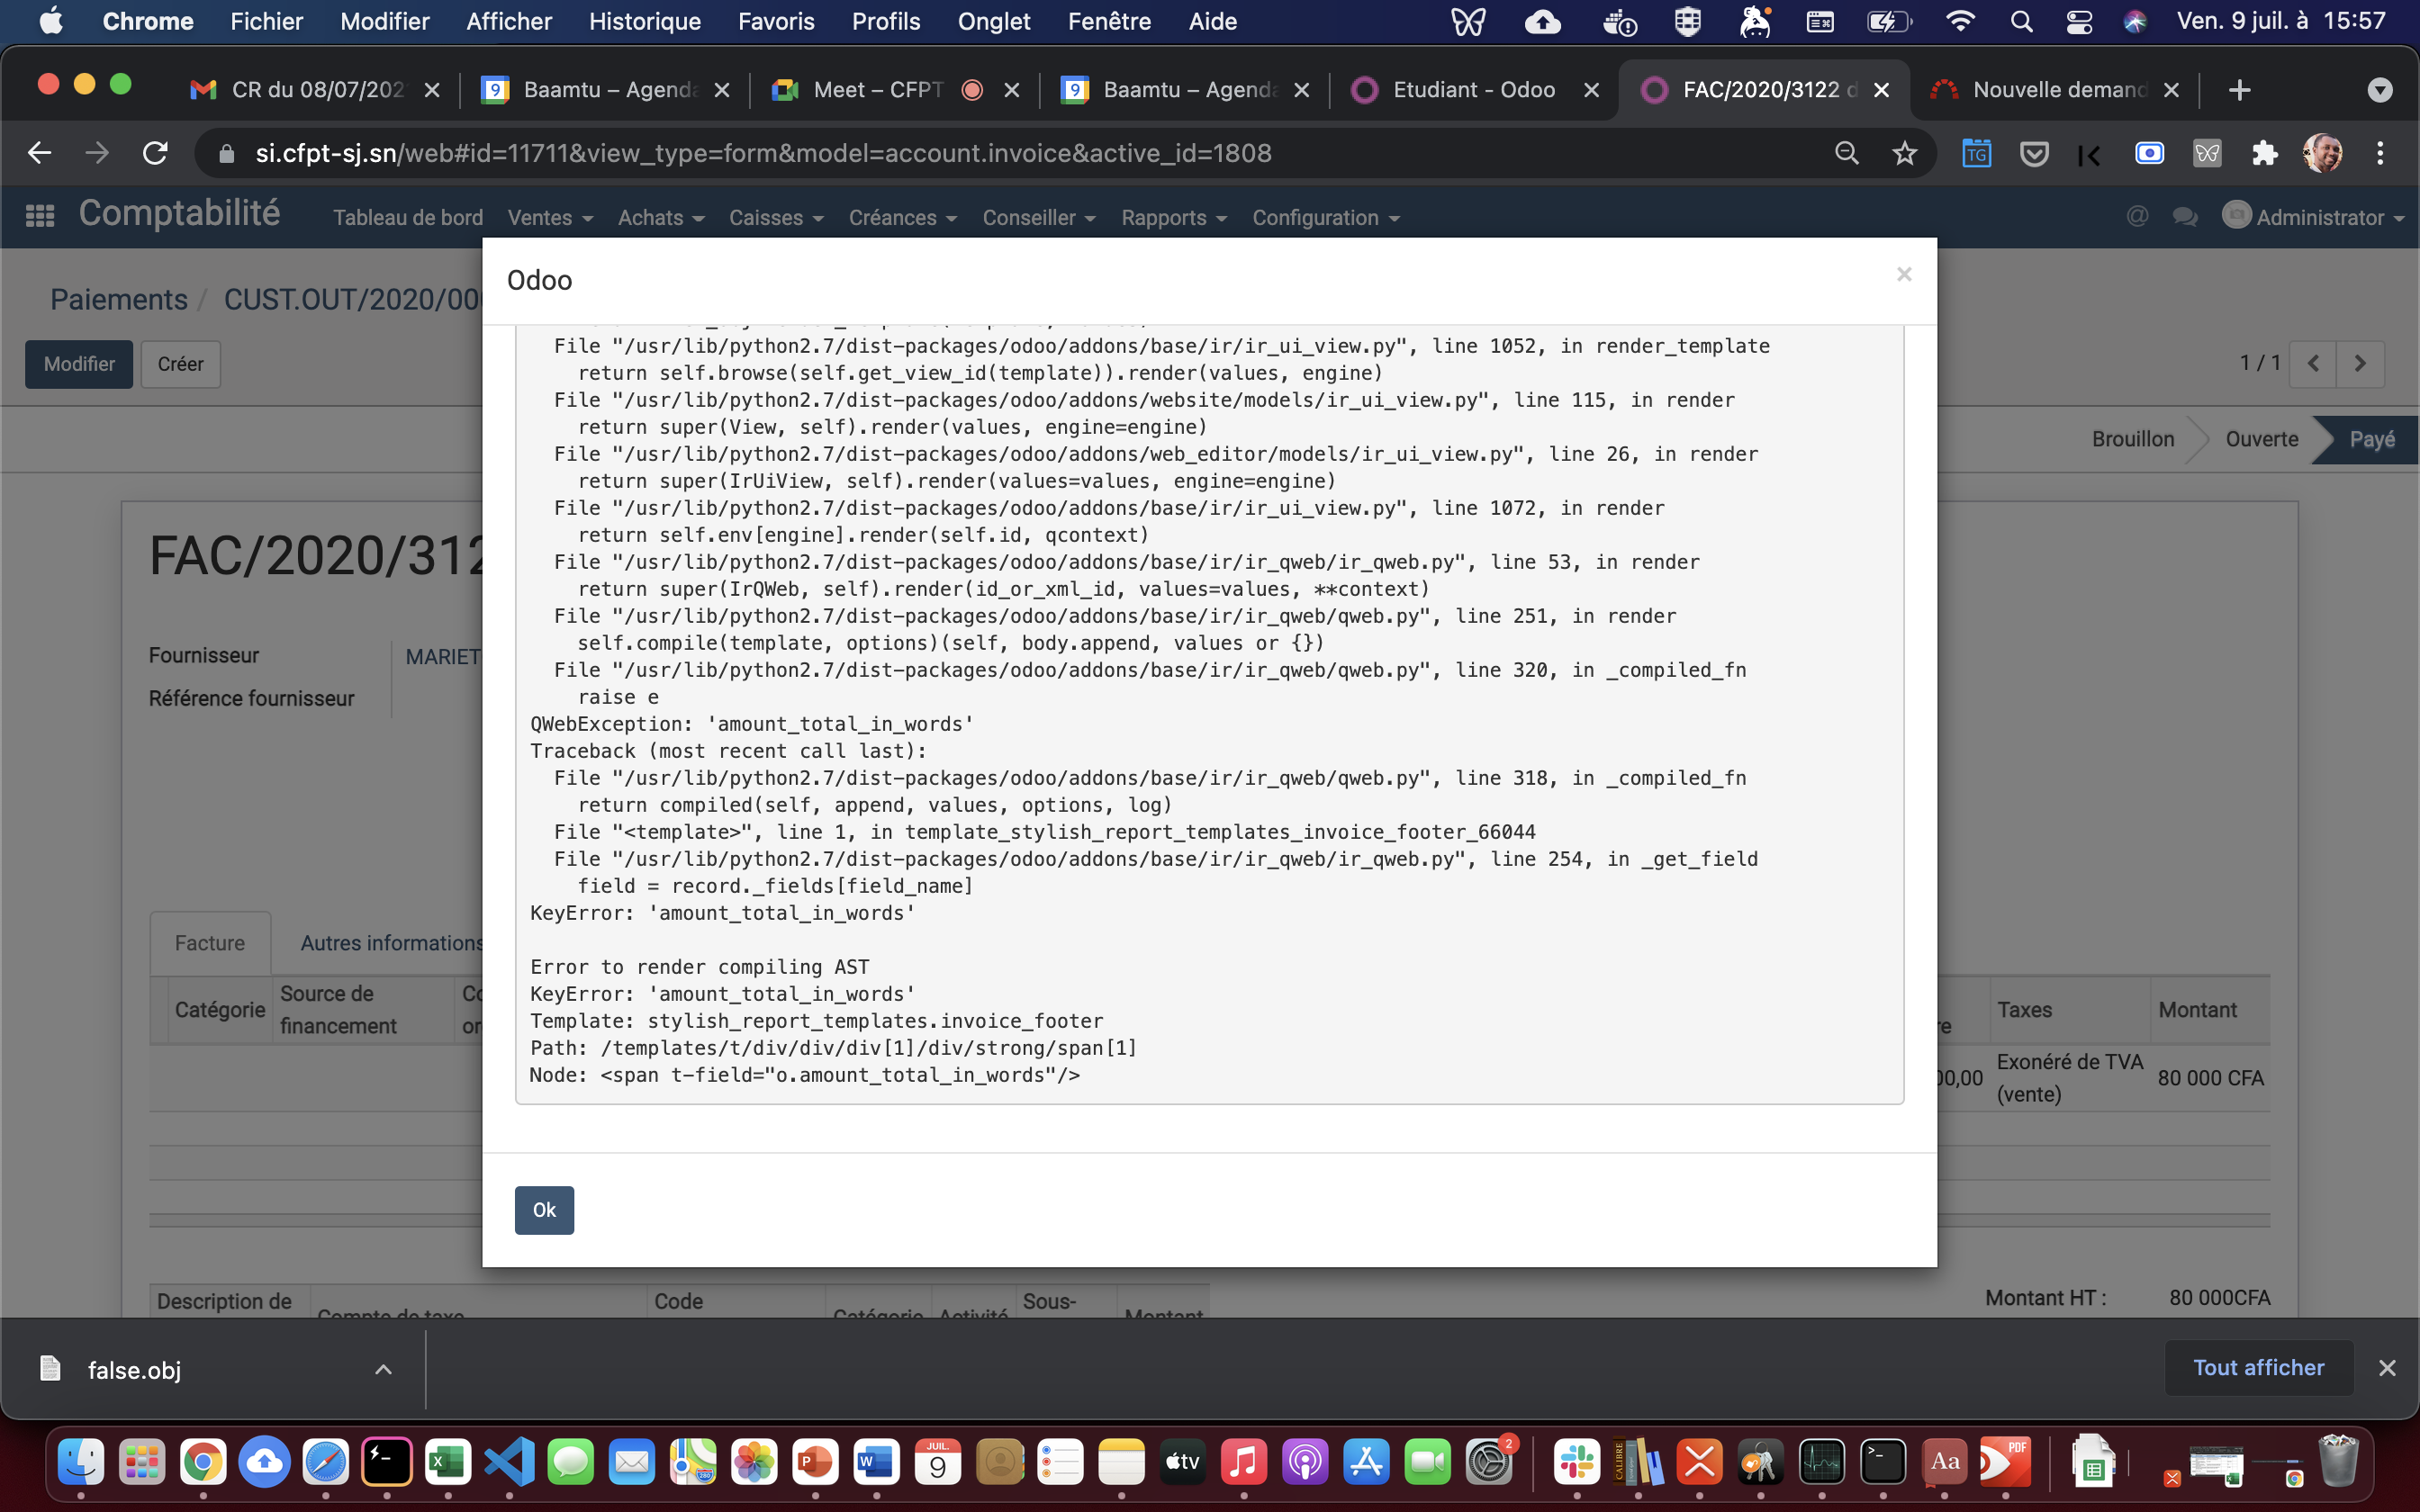Image resolution: width=2420 pixels, height=1512 pixels.
Task: Open the Configuration dropdown menu
Action: pyautogui.click(x=1325, y=218)
